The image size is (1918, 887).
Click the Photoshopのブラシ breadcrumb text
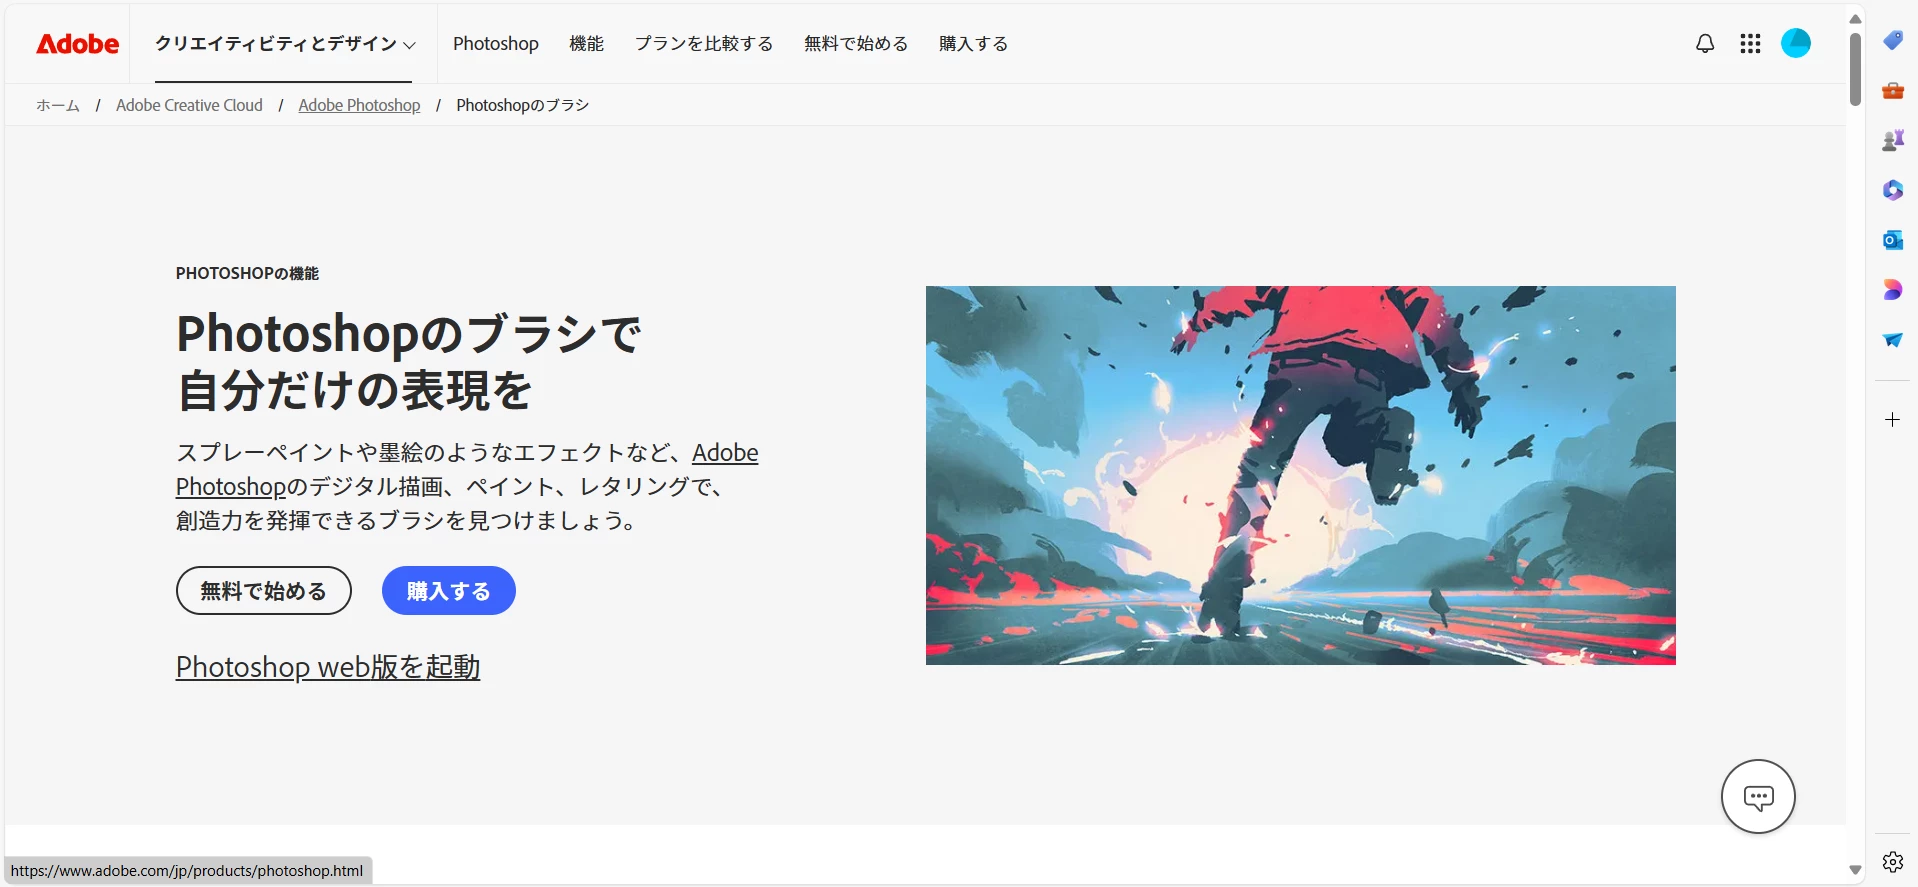(523, 105)
